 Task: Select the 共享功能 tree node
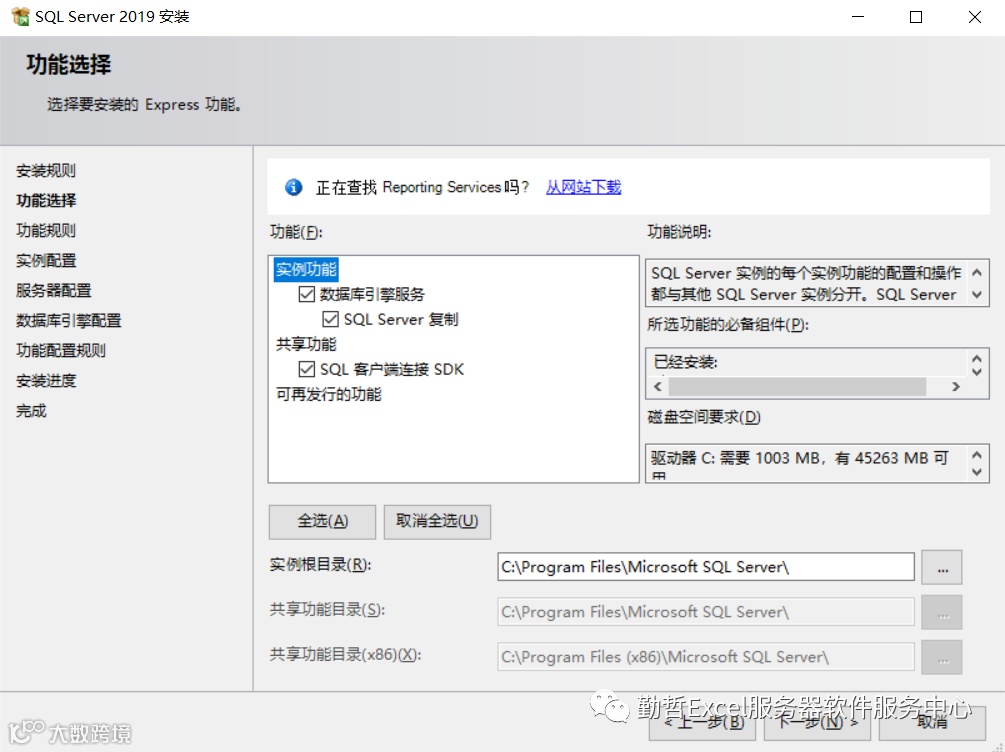306,344
